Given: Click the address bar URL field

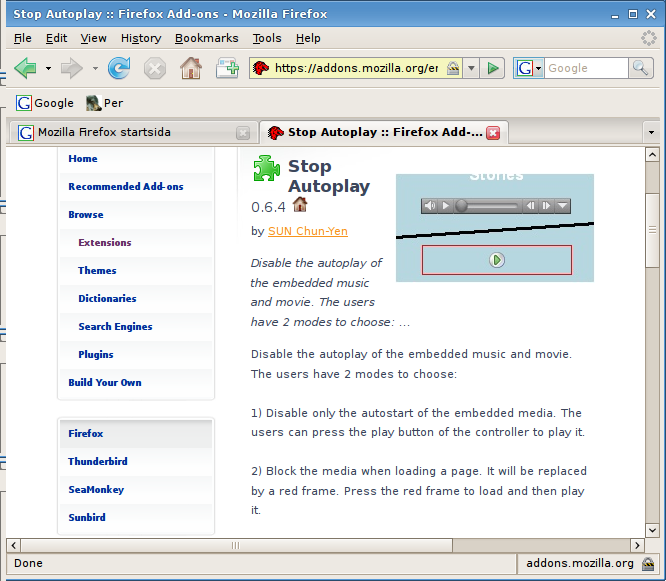Looking at the screenshot, I should 357,68.
